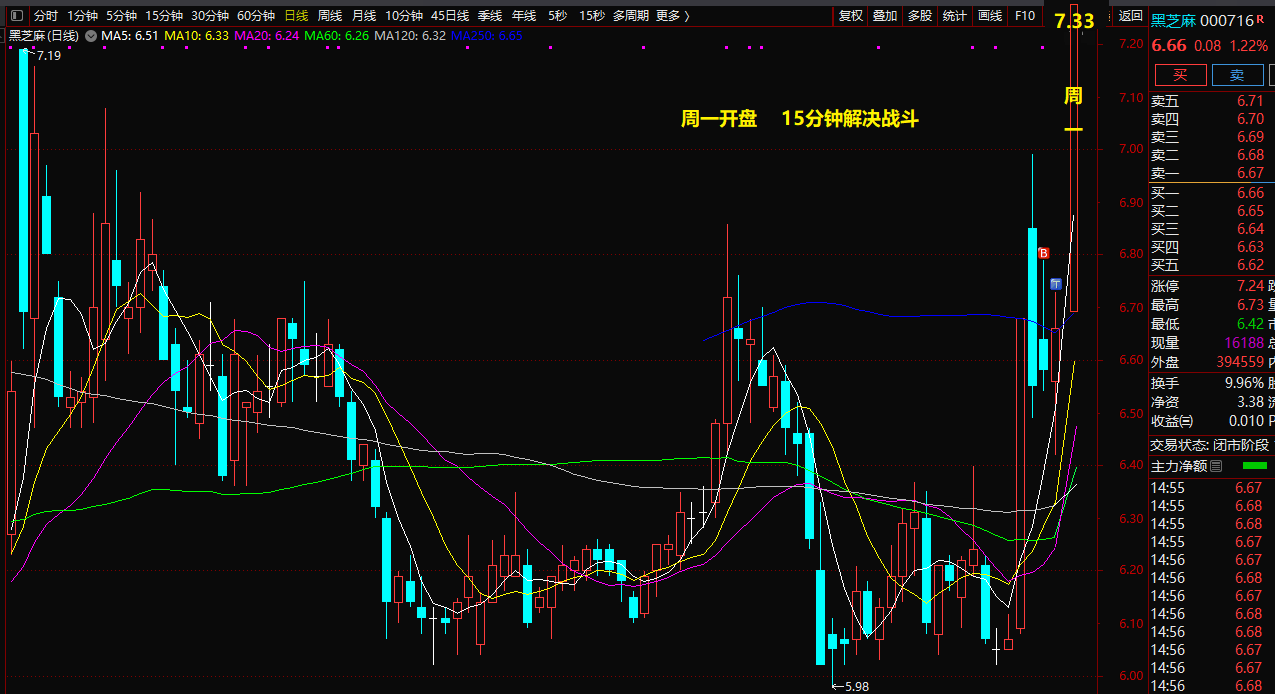
Task: Switch to 周线 weekly chart
Action: point(330,16)
